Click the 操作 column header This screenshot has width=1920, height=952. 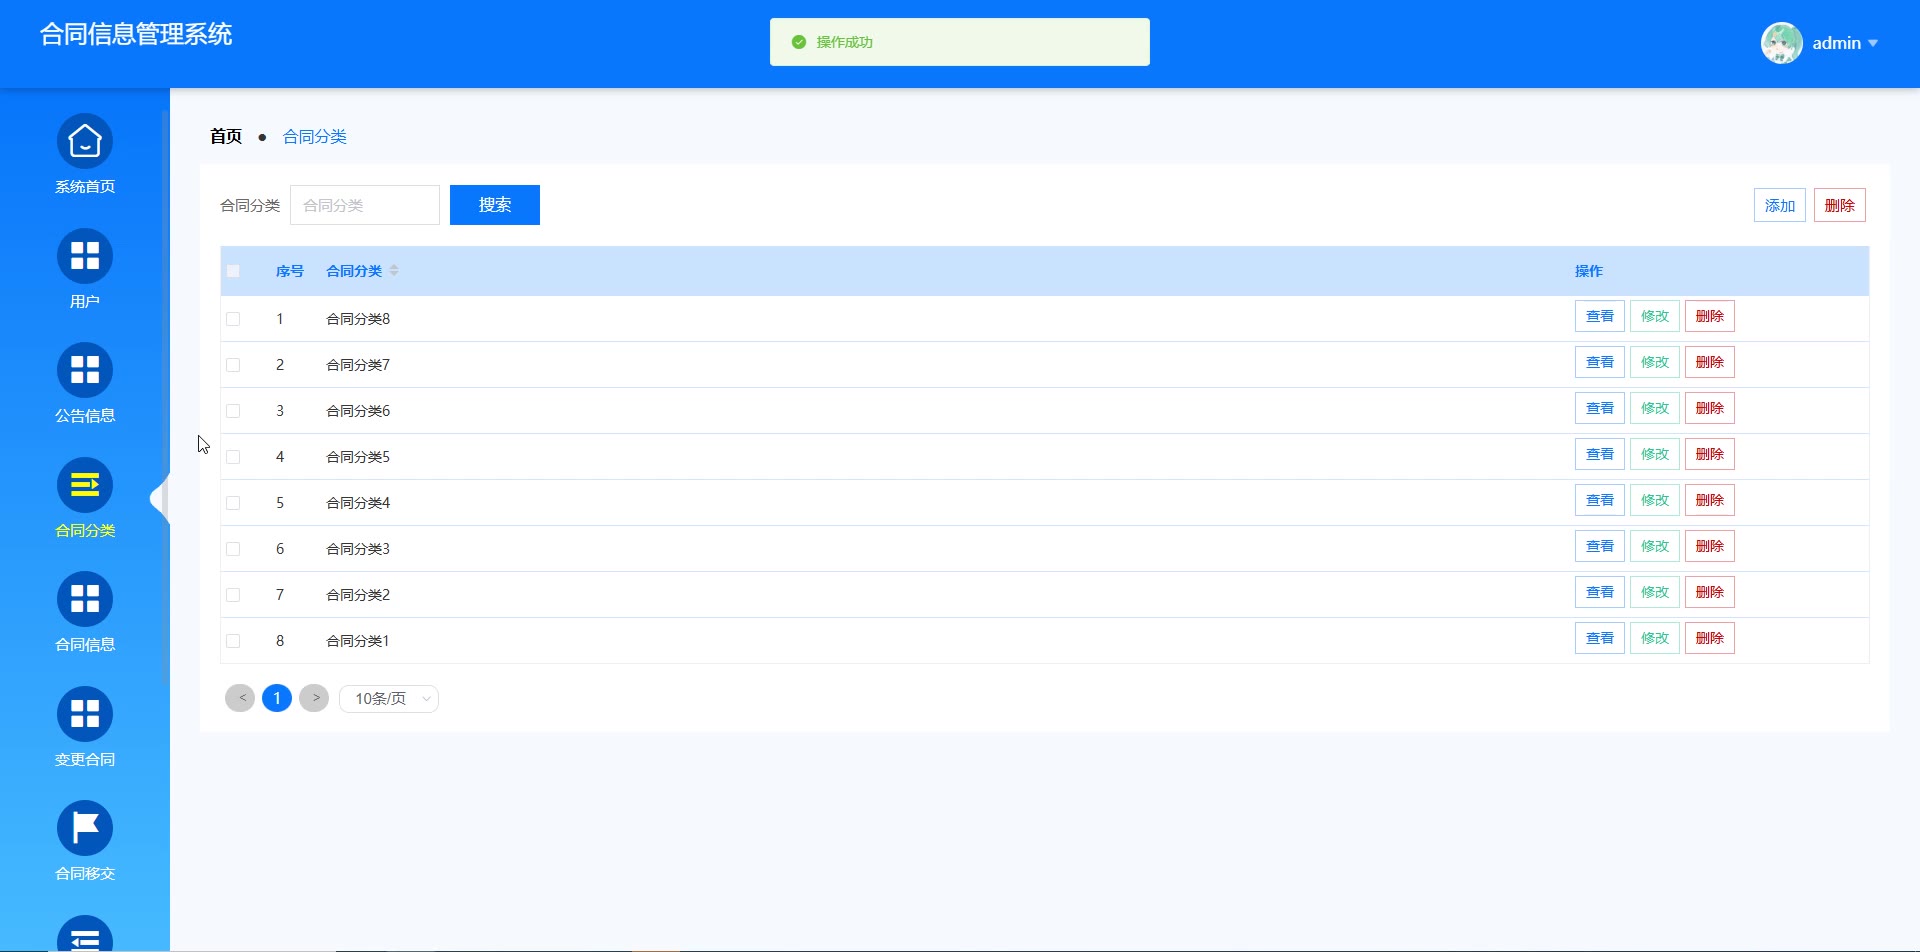1589,271
